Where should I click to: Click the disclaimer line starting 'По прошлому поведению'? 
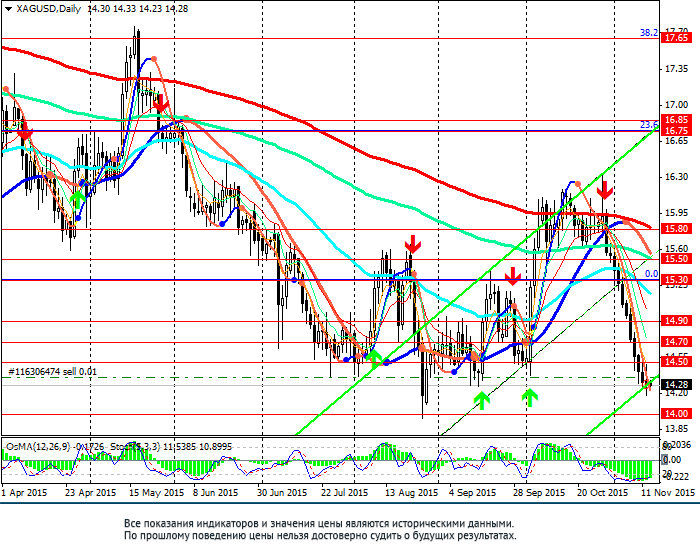pos(320,535)
